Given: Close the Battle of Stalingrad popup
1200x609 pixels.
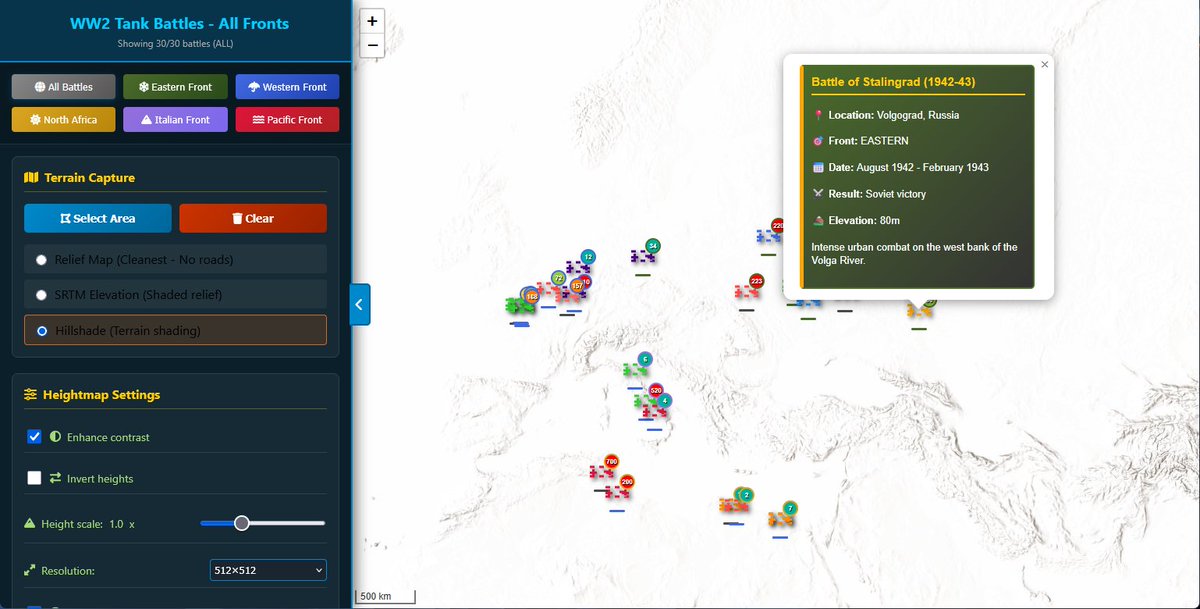Looking at the screenshot, I should coord(1045,64).
